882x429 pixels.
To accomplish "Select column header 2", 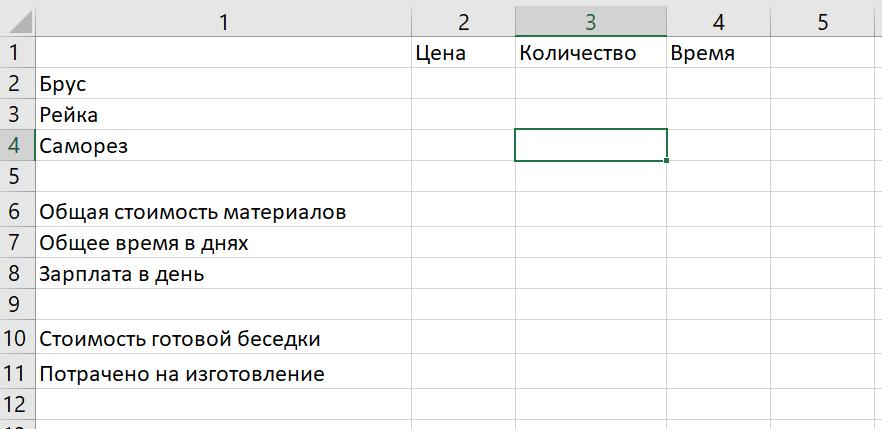I will coord(463,22).
